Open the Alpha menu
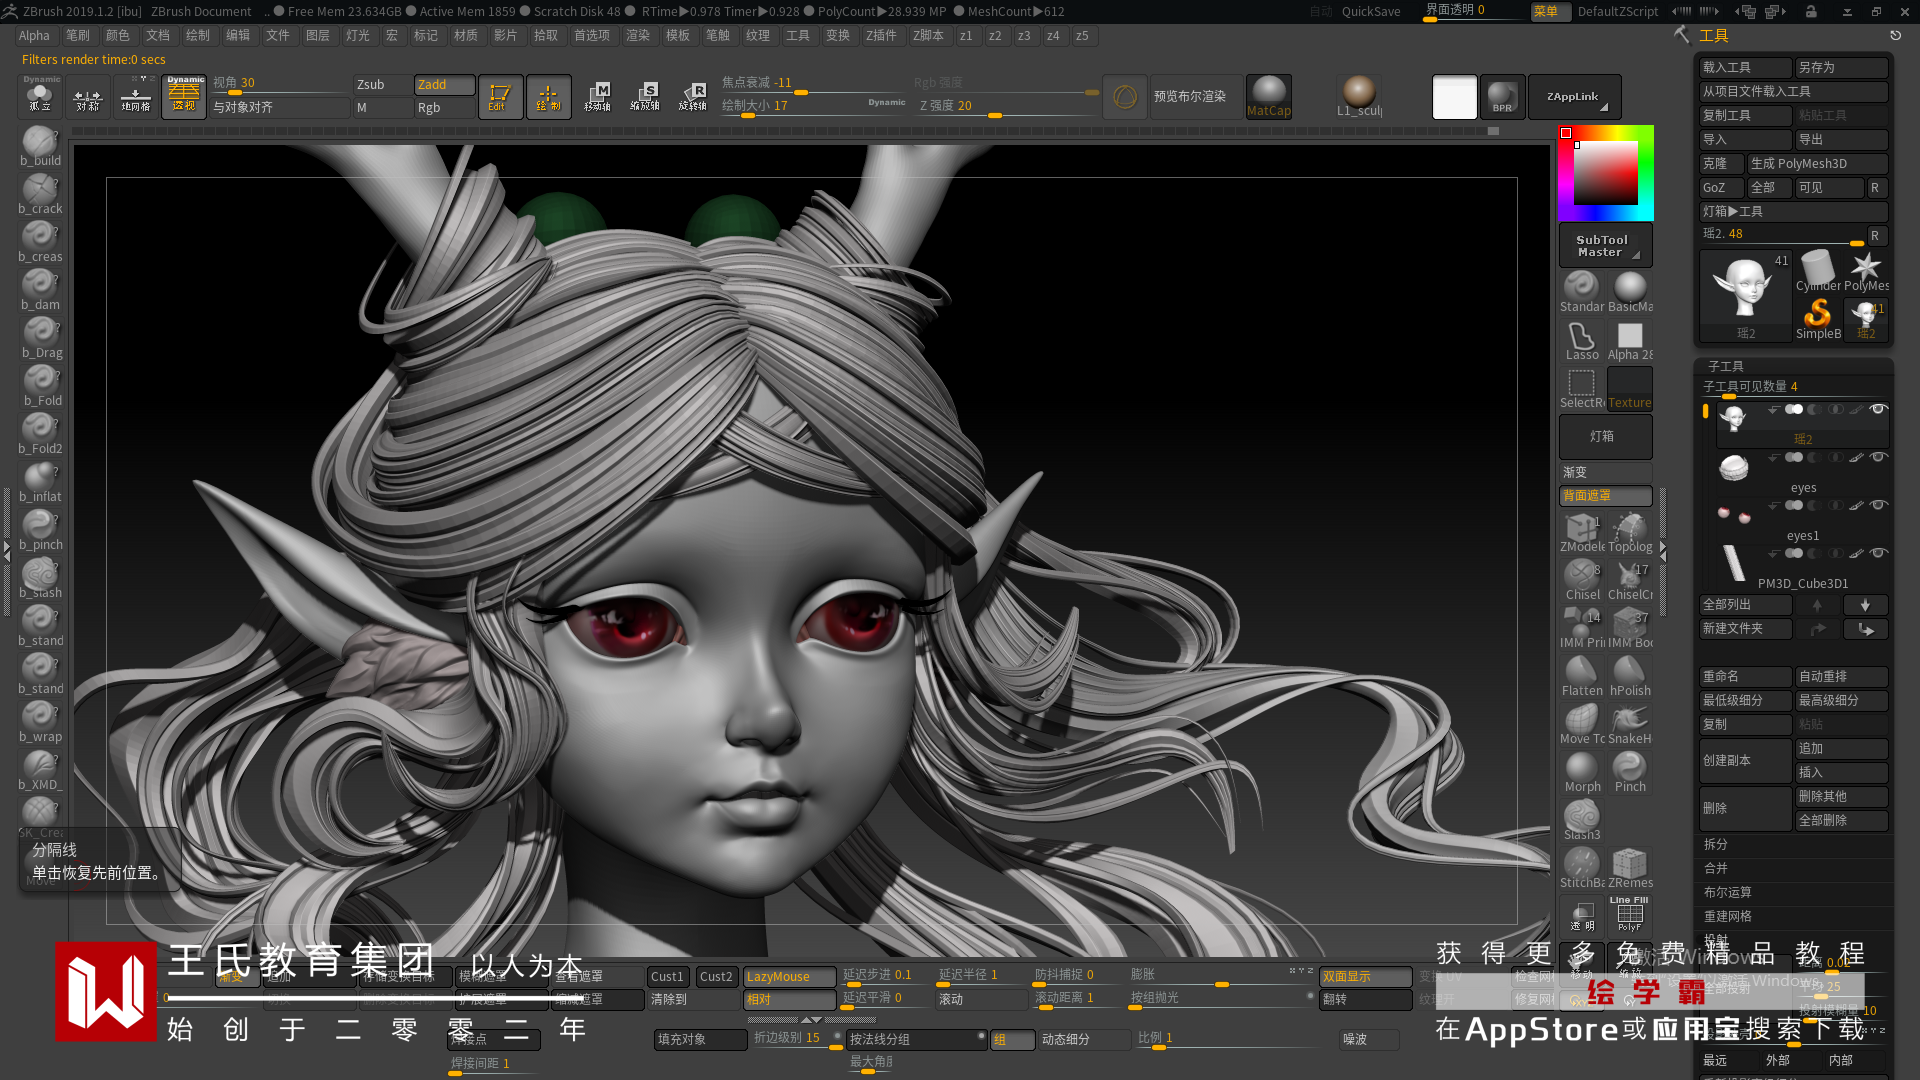The height and width of the screenshot is (1080, 1920). click(34, 36)
